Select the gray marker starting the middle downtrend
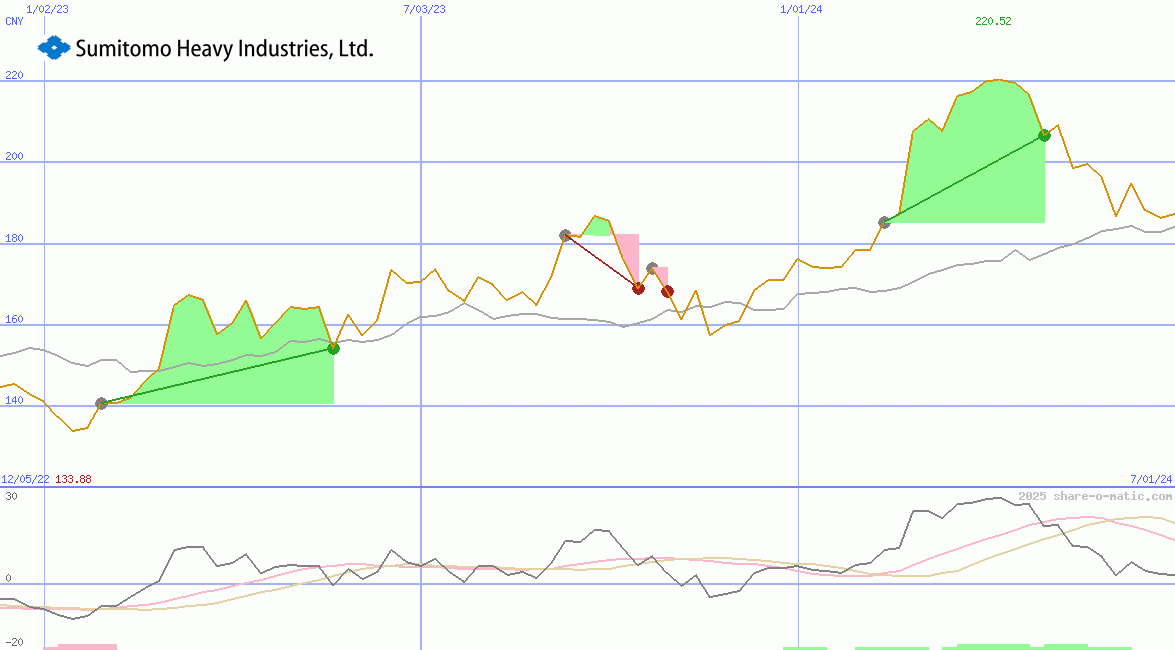Image resolution: width=1175 pixels, height=650 pixels. pyautogui.click(x=565, y=234)
